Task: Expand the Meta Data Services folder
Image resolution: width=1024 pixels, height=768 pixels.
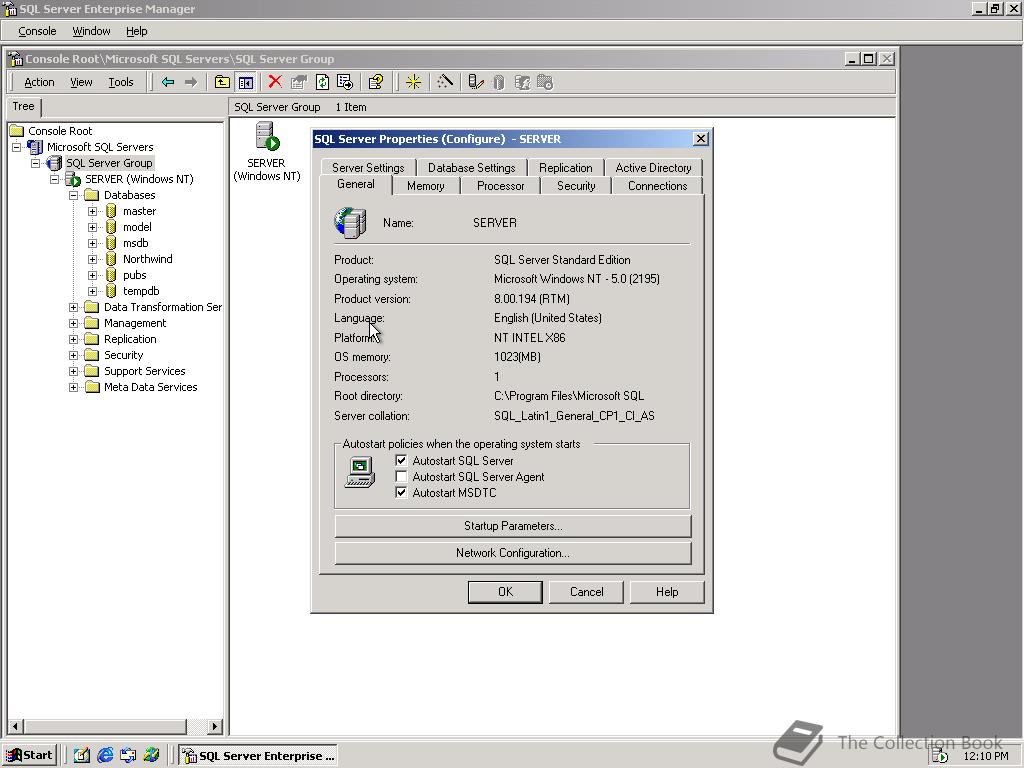Action: pyautogui.click(x=74, y=387)
